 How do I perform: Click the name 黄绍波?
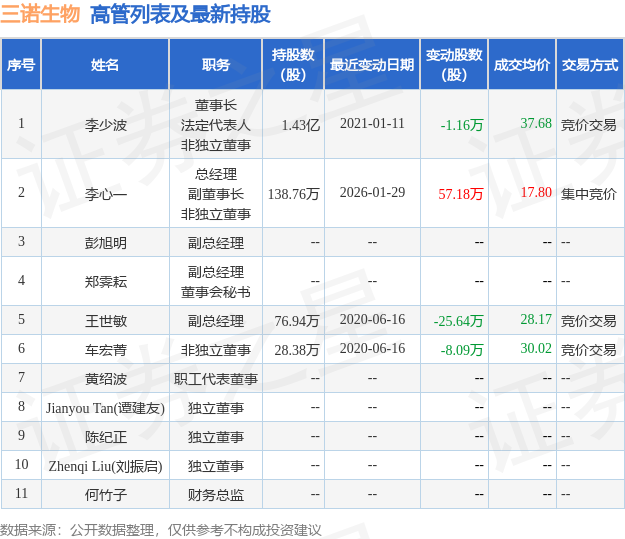point(106,379)
